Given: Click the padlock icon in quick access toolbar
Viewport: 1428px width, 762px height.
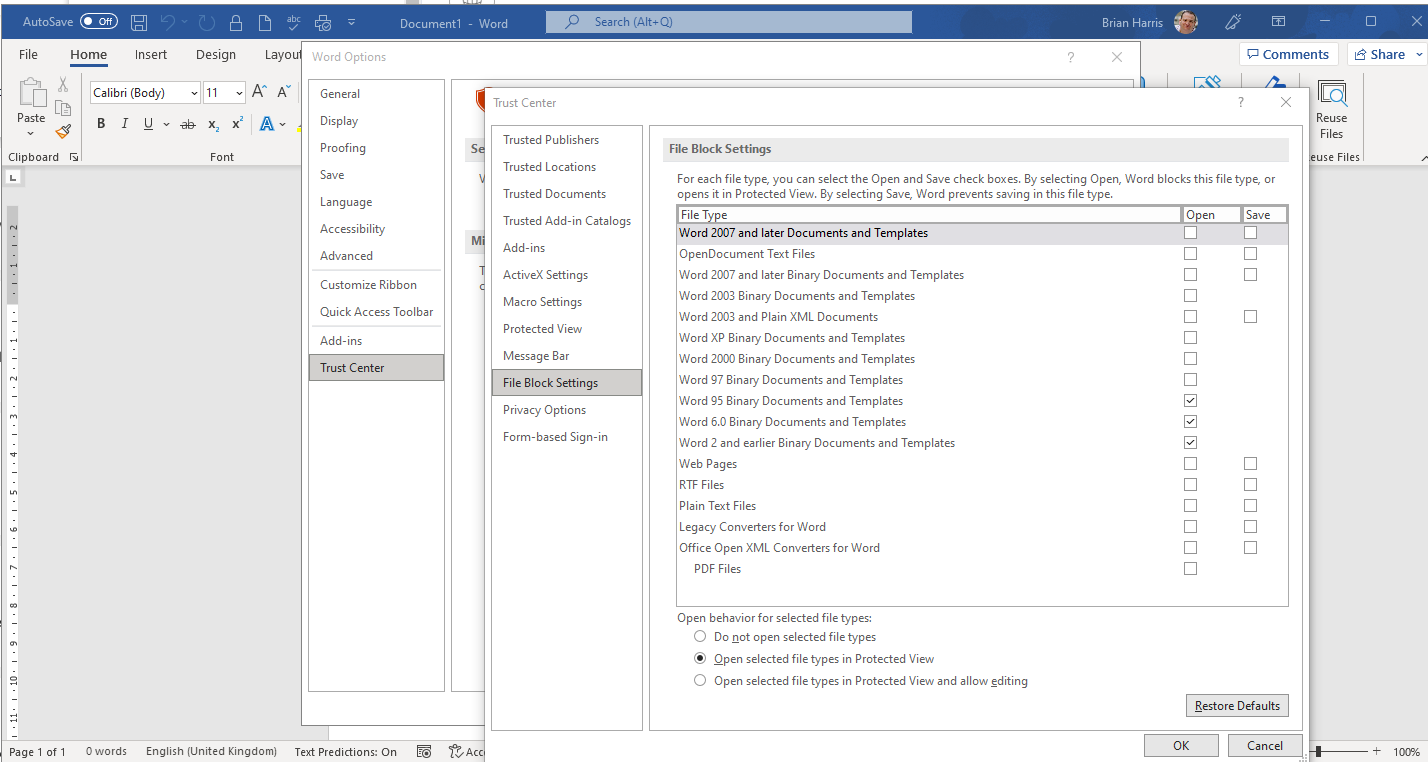Looking at the screenshot, I should pos(235,22).
